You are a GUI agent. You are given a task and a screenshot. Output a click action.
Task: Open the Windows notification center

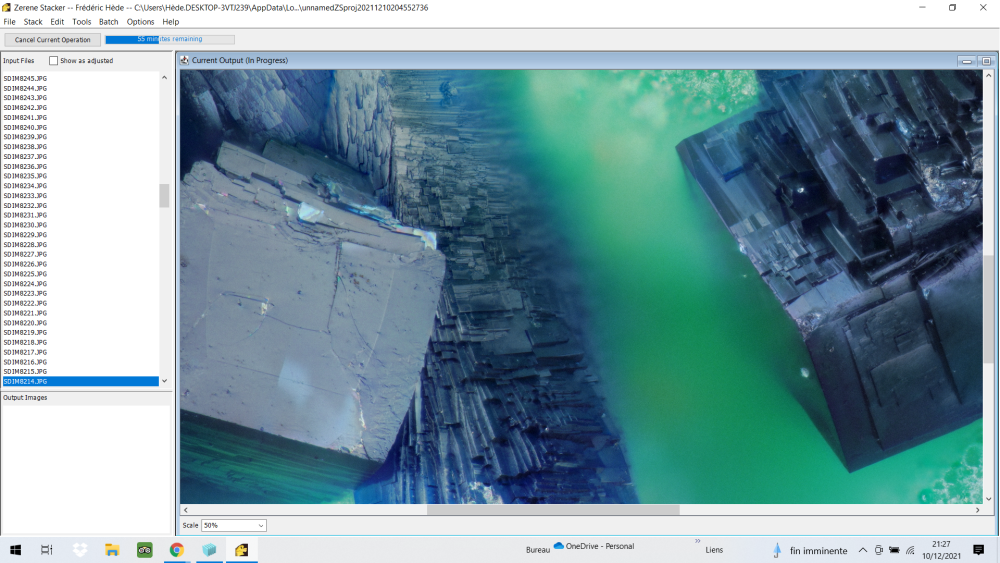[978, 550]
